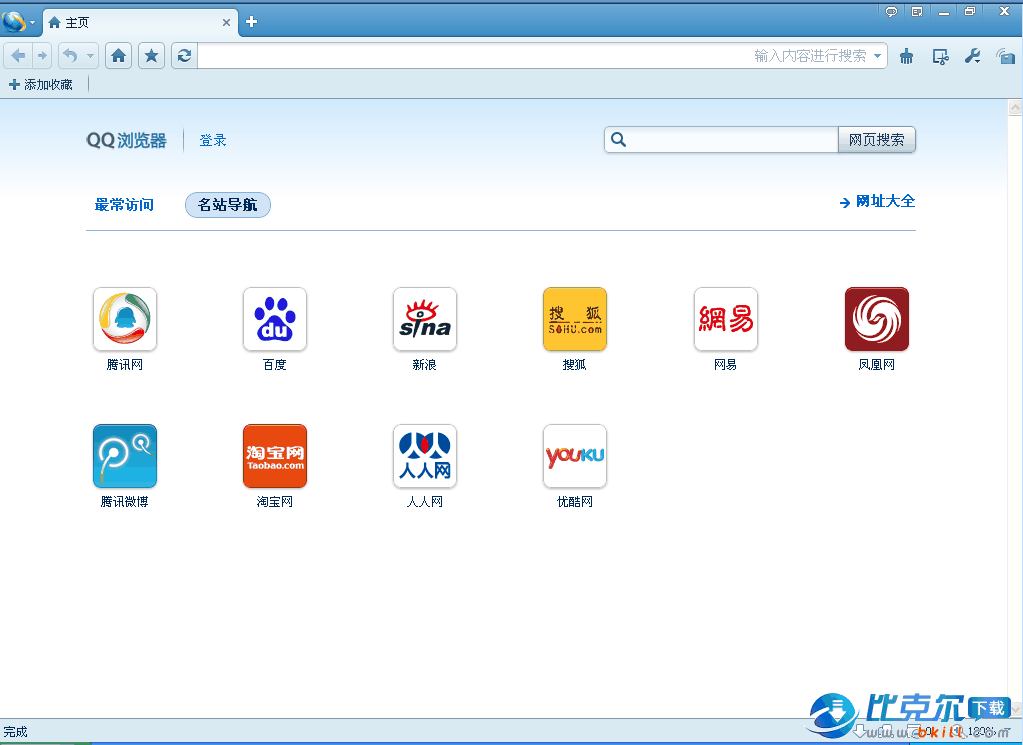Open the 腾讯微博 site icon
1023x745 pixels.
125,456
